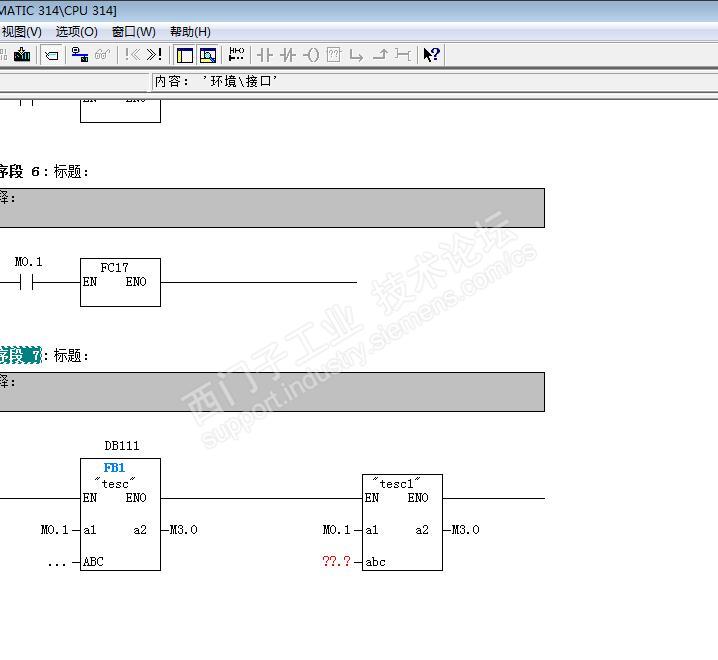Screen dimensions: 718x660
Task: Click the connection line icon
Action: tap(403, 55)
